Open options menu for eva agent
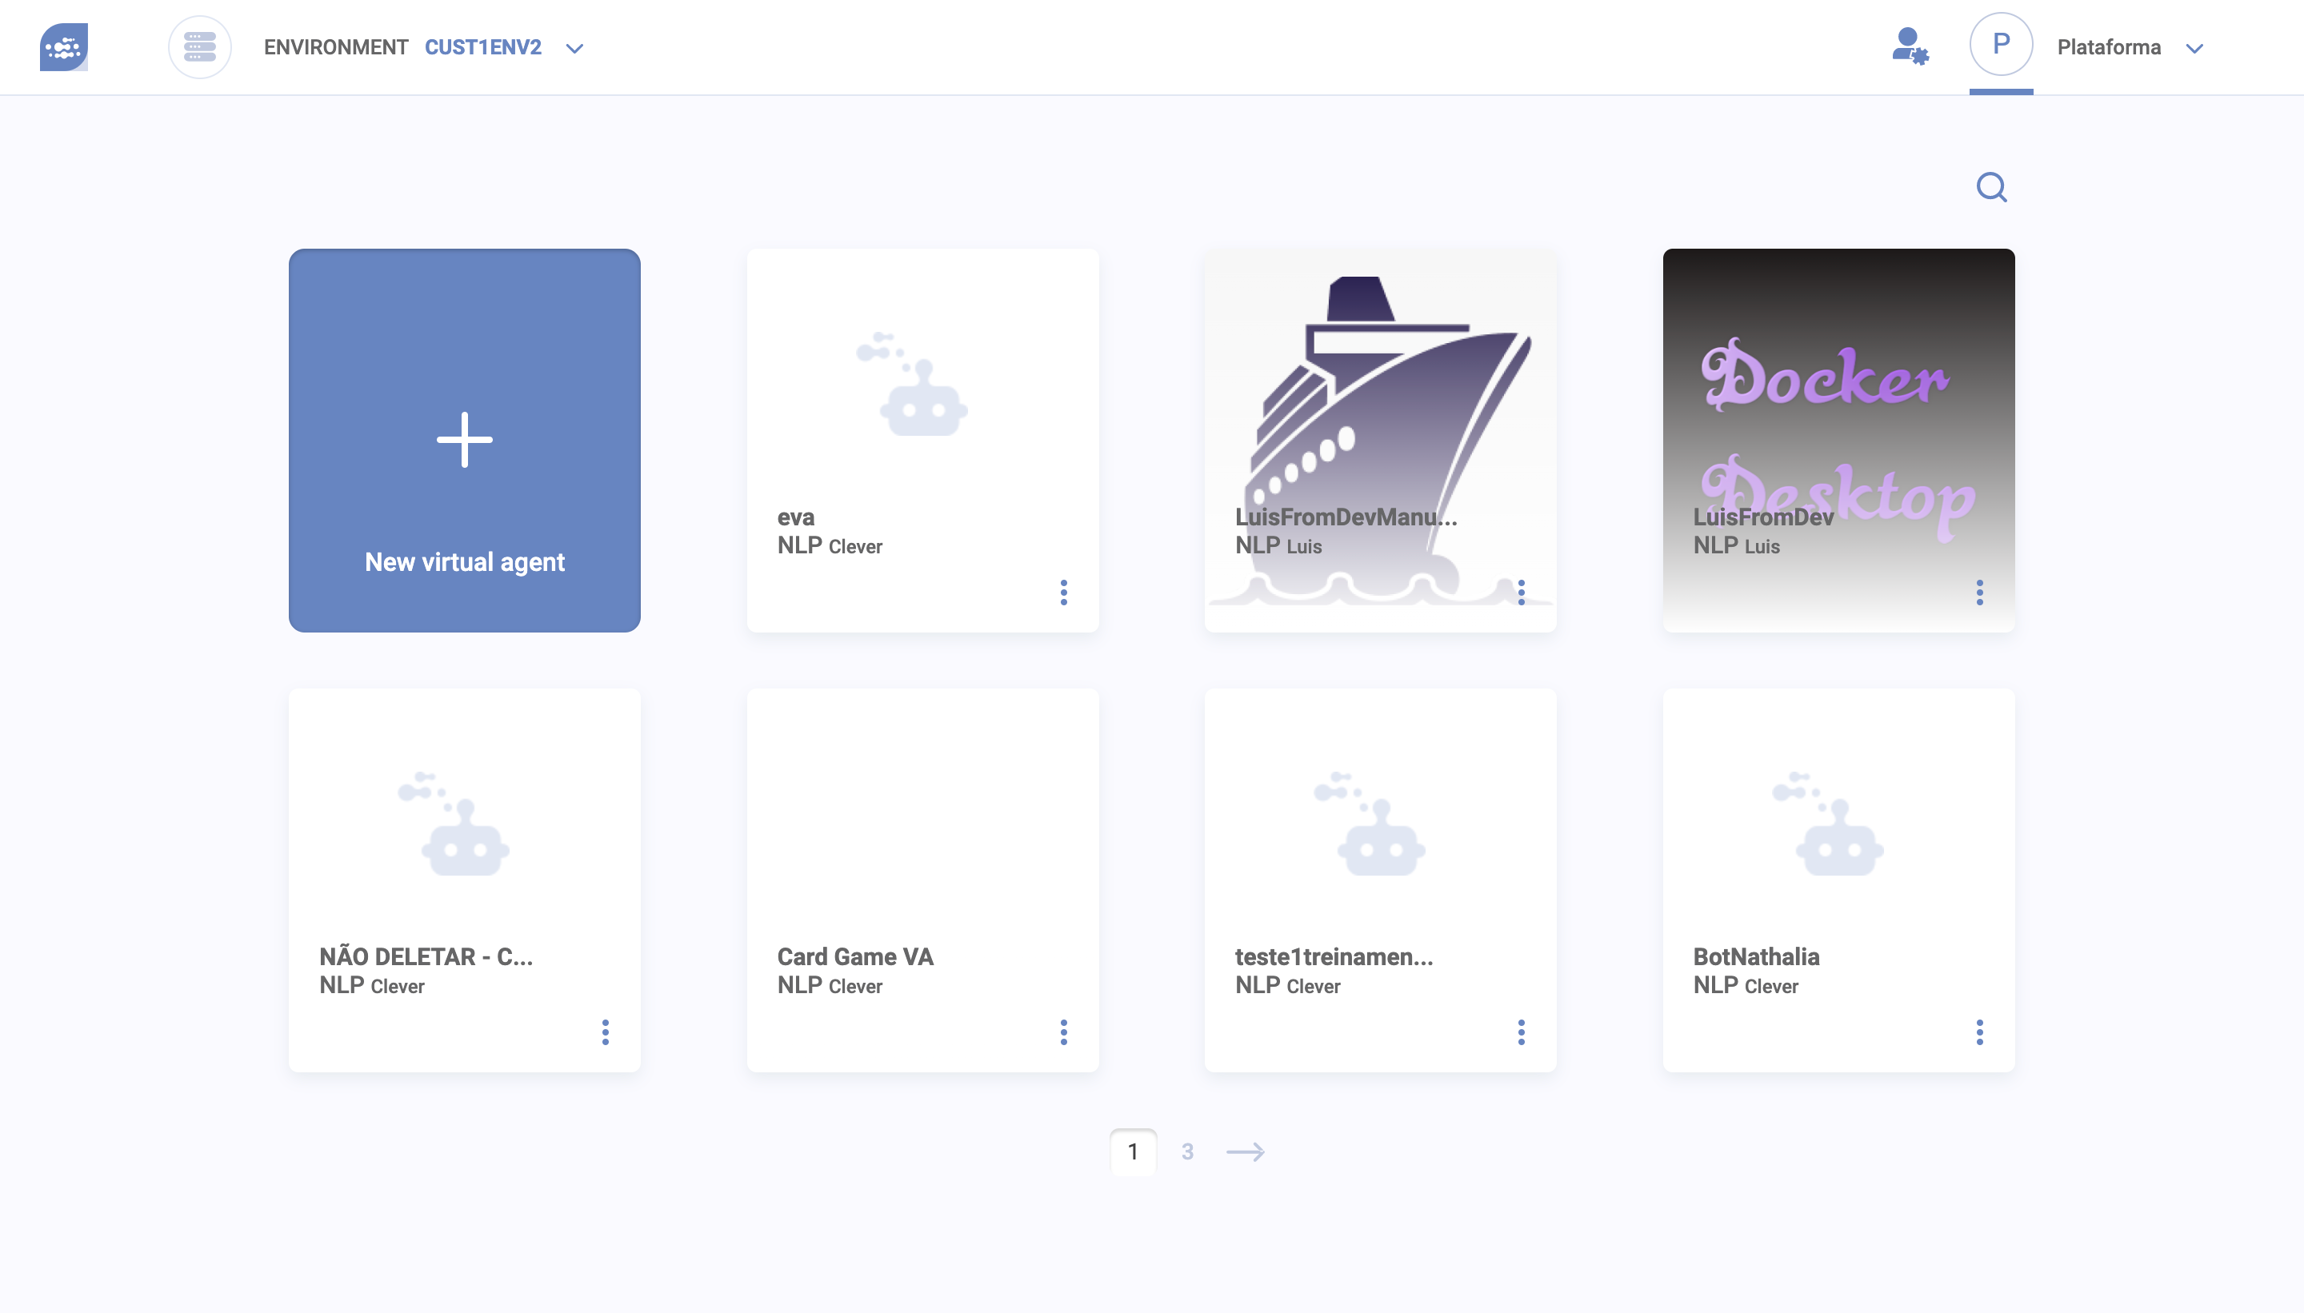Screen dimensions: 2304x1313 [1063, 592]
